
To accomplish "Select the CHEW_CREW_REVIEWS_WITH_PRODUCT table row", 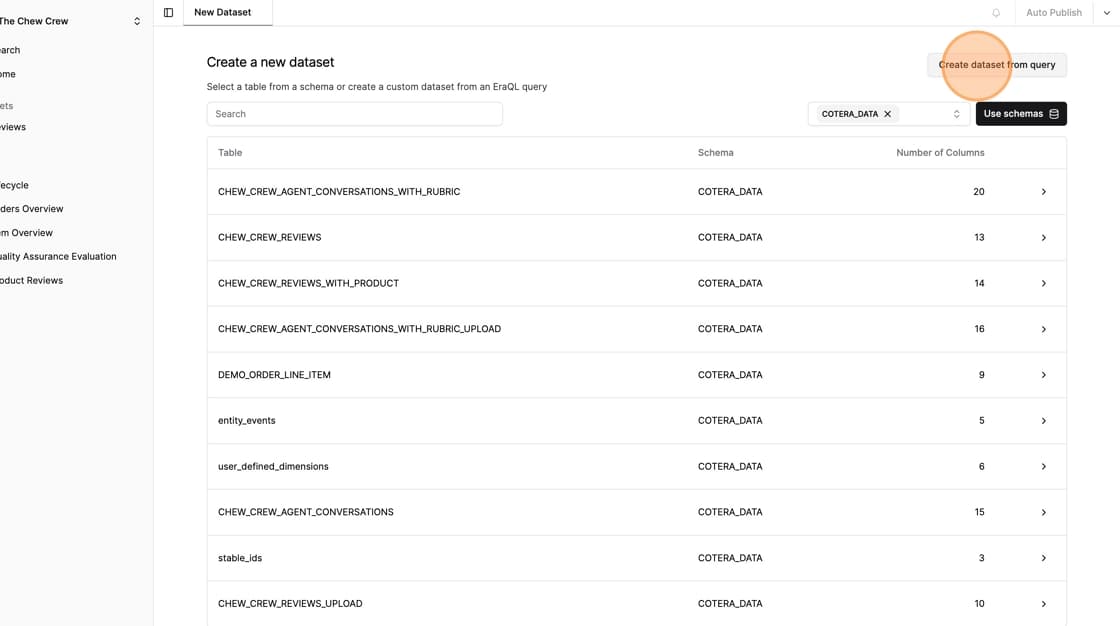I will click(x=308, y=284).
